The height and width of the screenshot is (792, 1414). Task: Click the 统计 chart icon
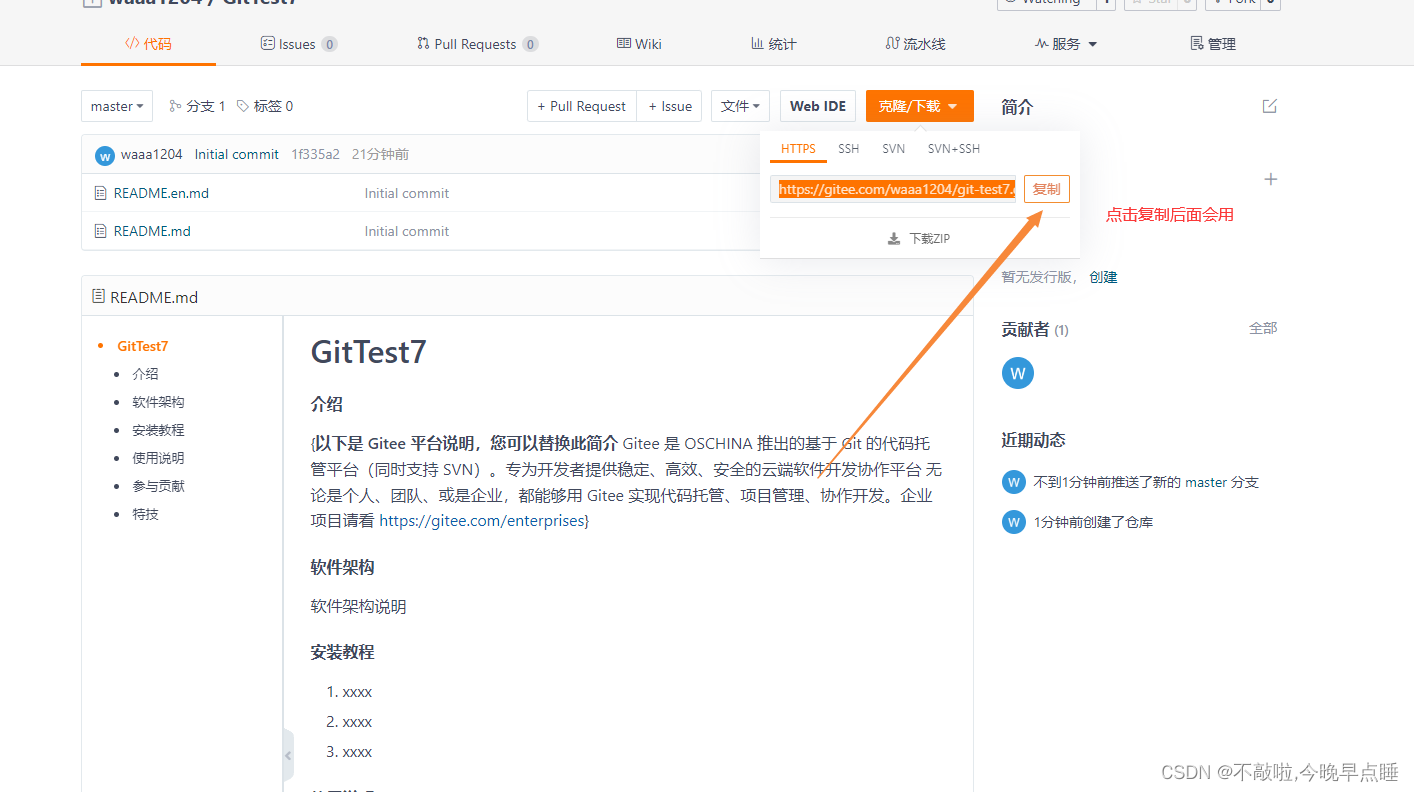coord(757,44)
